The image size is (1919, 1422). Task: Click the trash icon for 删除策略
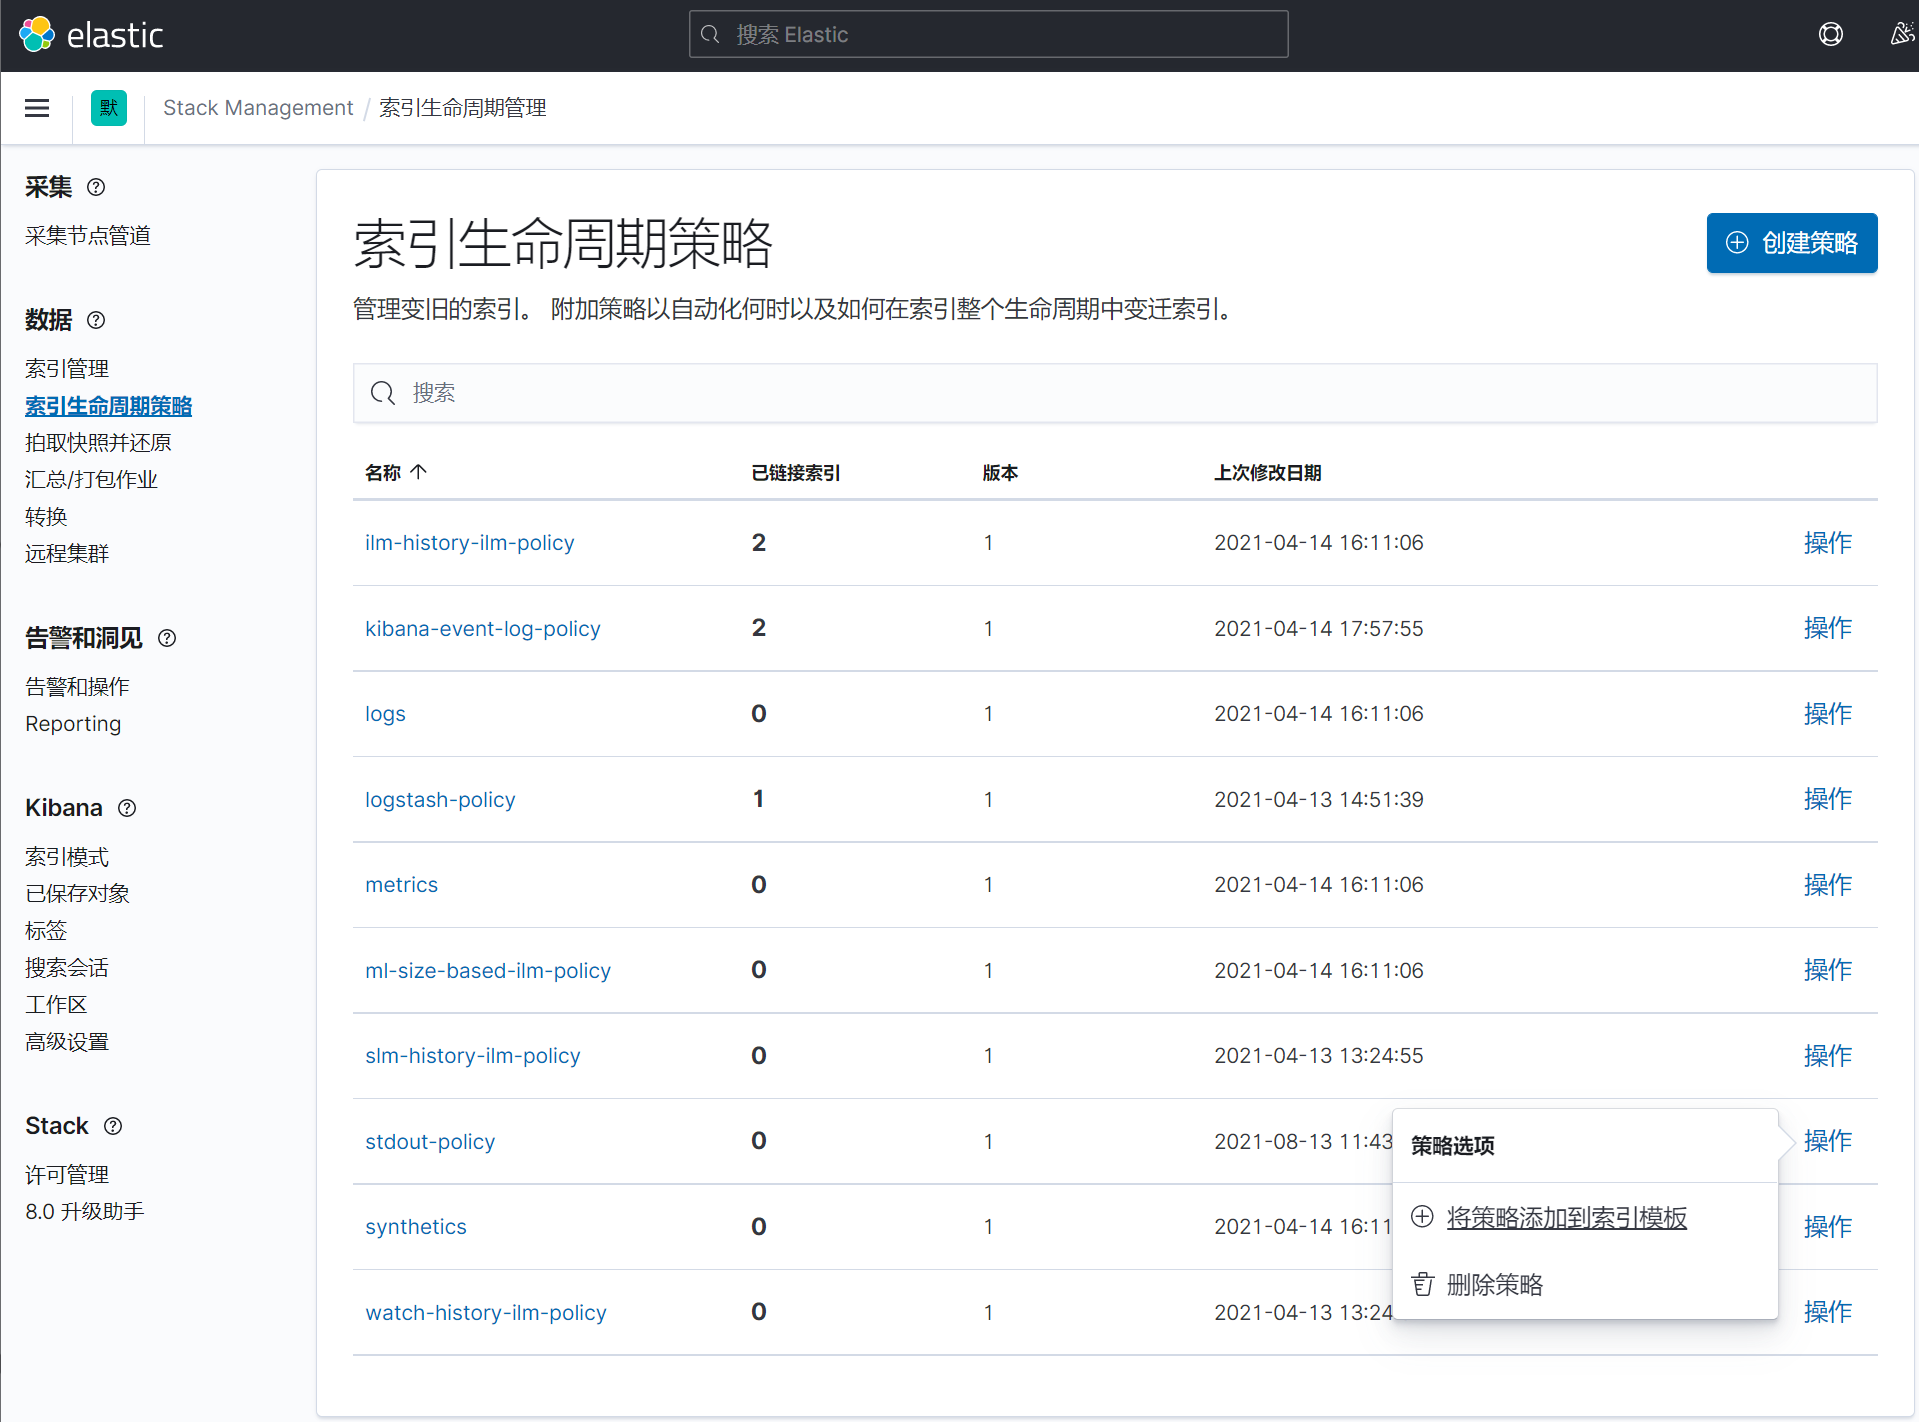click(1422, 1284)
